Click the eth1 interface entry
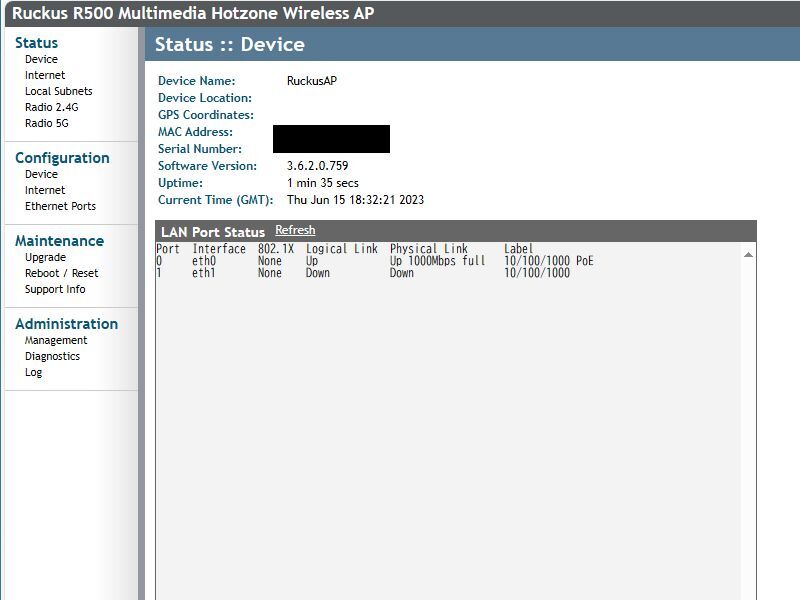The height and width of the screenshot is (600, 800). coord(204,273)
